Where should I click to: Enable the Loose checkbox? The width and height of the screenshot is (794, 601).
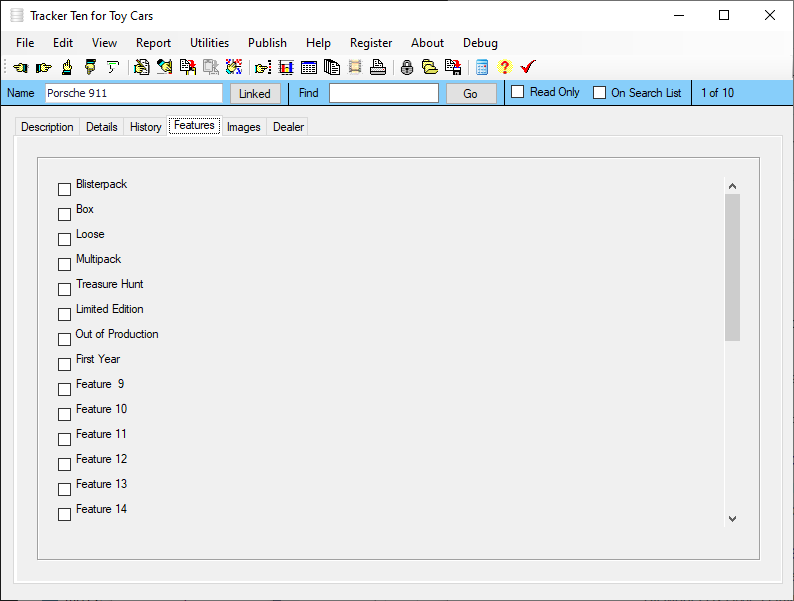tap(64, 239)
